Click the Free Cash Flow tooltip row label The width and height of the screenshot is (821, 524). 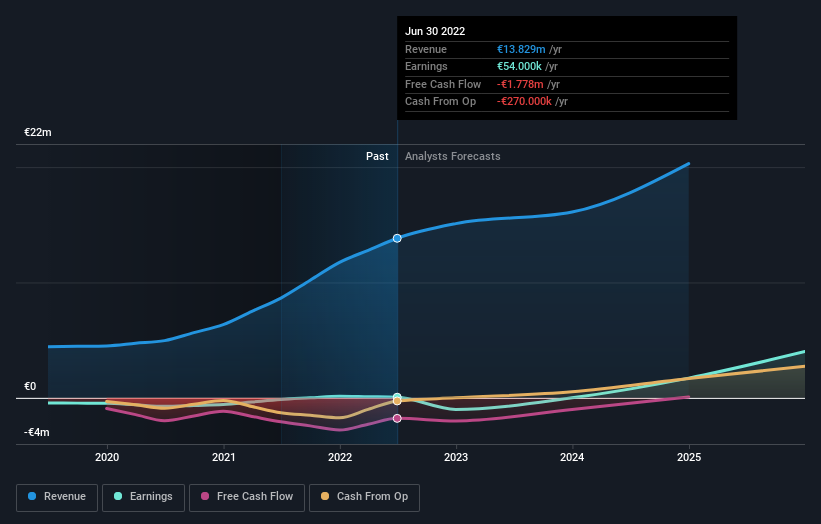443,84
